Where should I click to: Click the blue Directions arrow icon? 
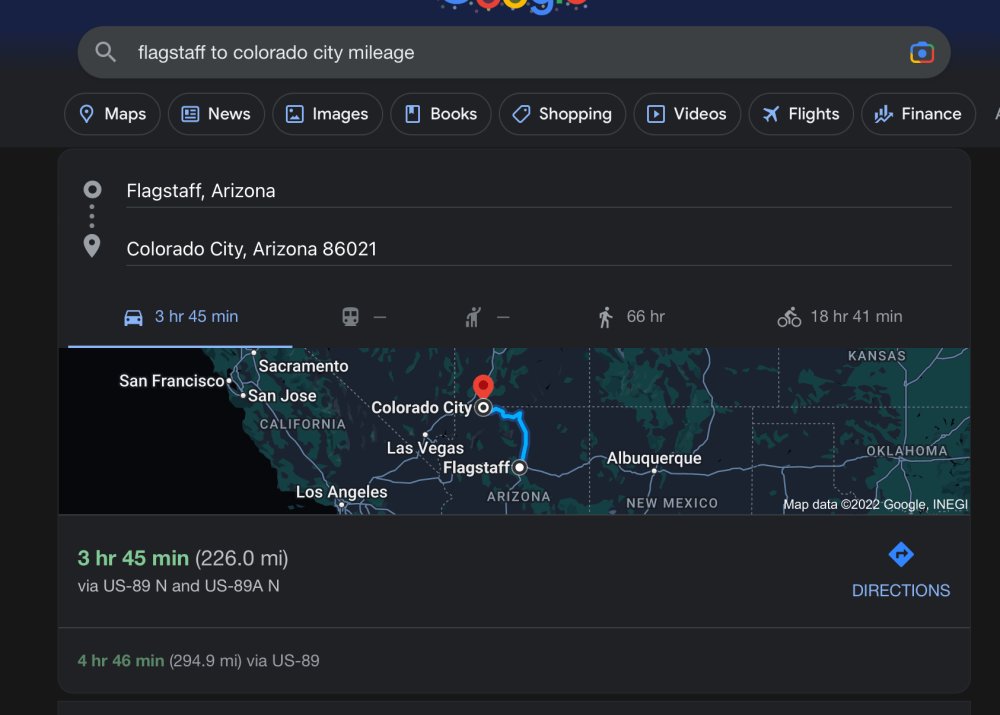click(901, 554)
